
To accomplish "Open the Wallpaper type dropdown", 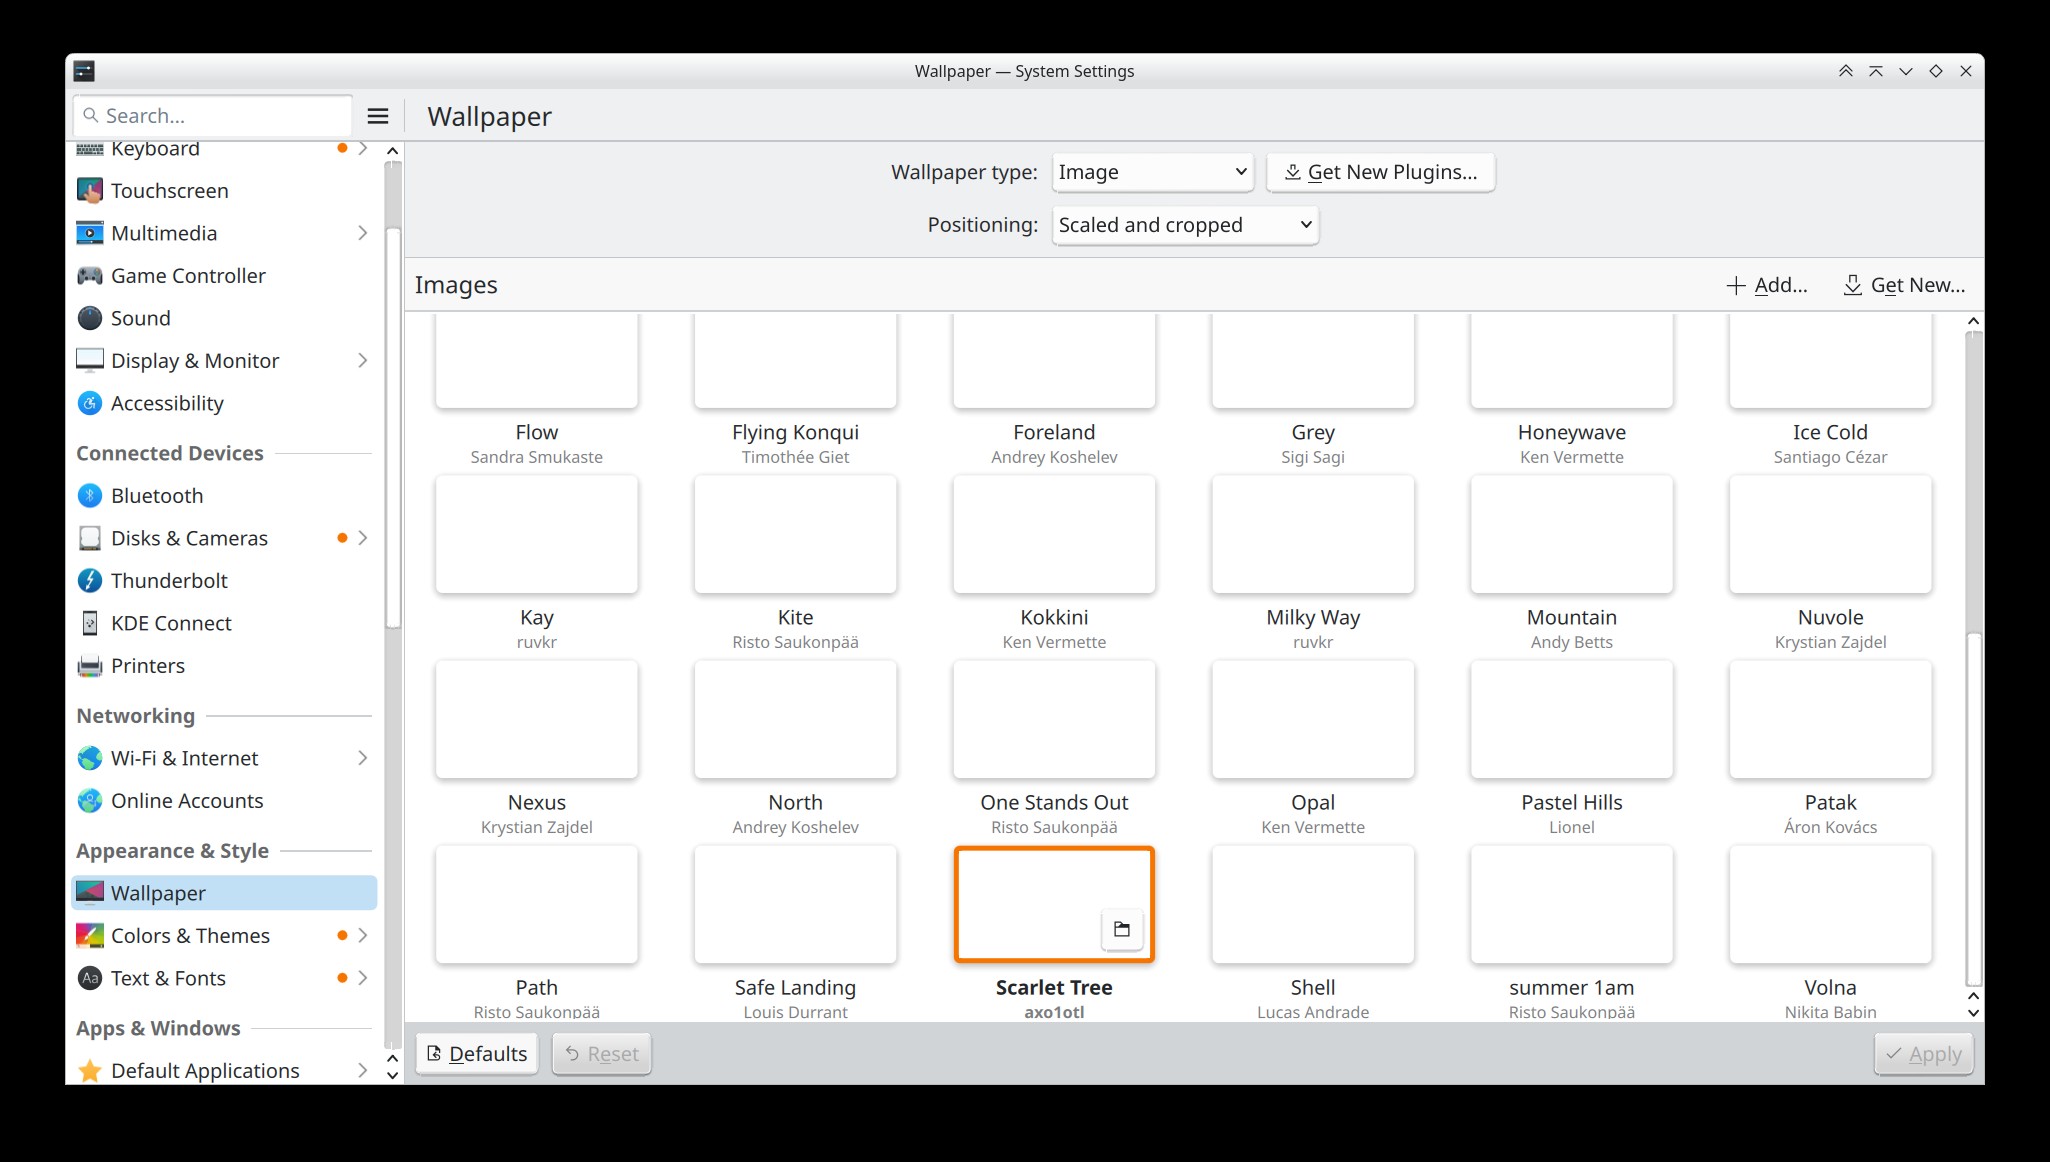I will [x=1152, y=172].
